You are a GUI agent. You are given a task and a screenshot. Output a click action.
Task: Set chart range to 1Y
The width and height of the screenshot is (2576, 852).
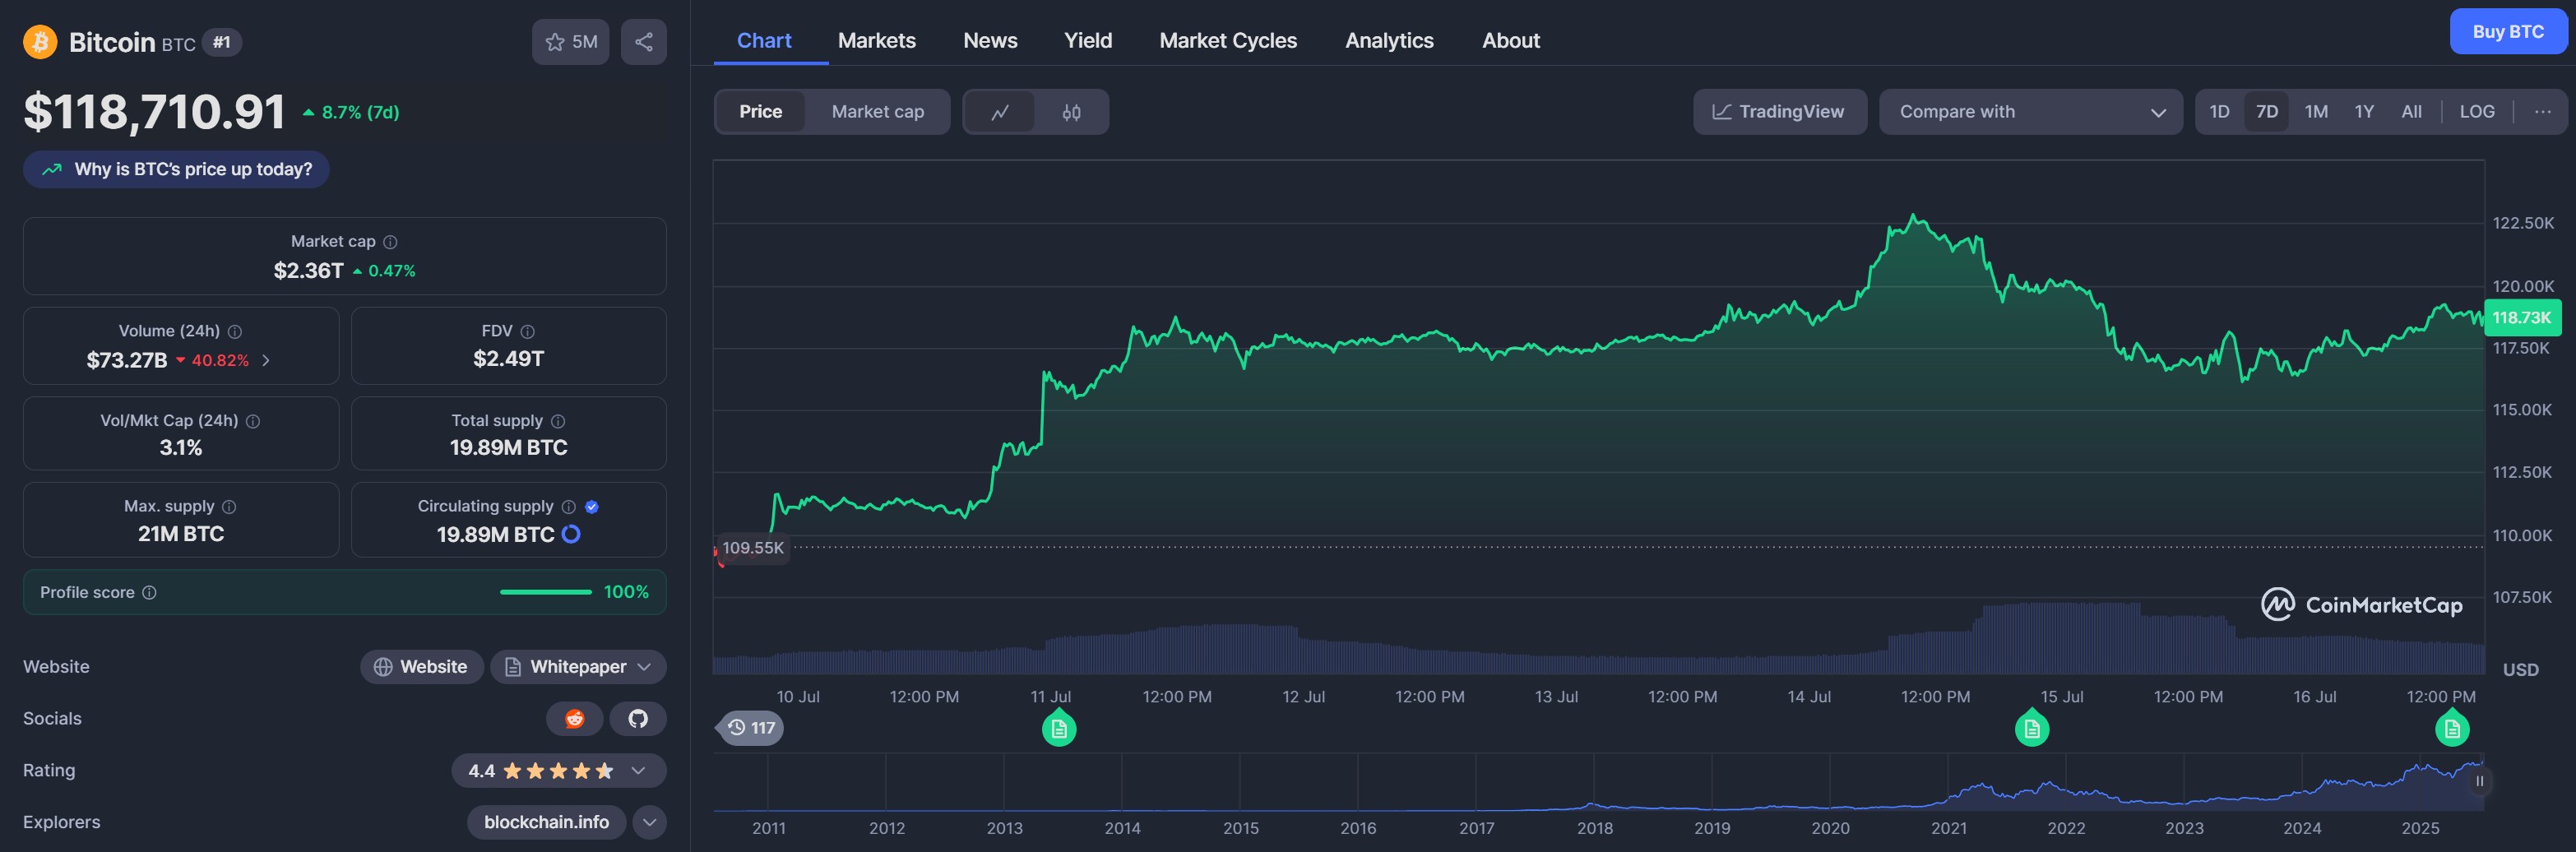2364,112
